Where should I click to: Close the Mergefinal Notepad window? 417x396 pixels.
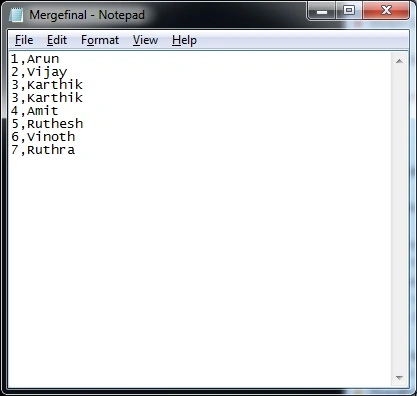pyautogui.click(x=386, y=11)
